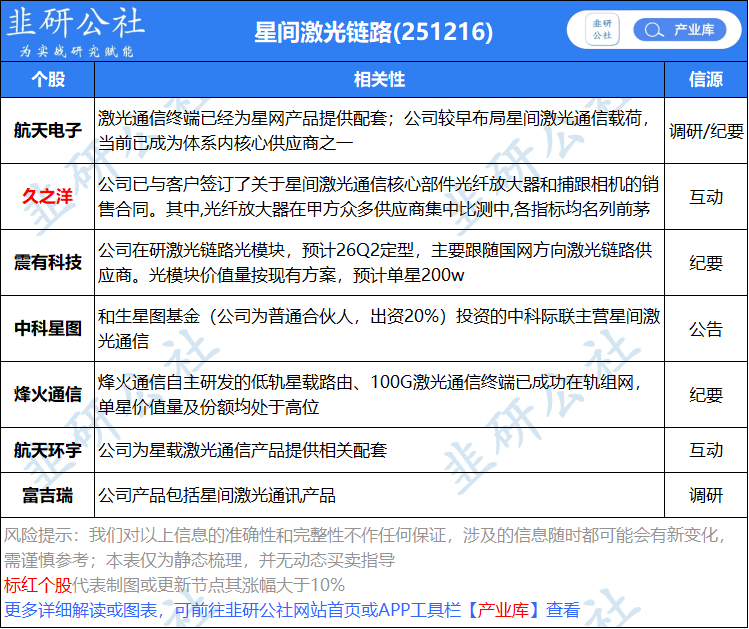Select the stock name 富吉瑞
The width and height of the screenshot is (749, 629).
click(48, 495)
